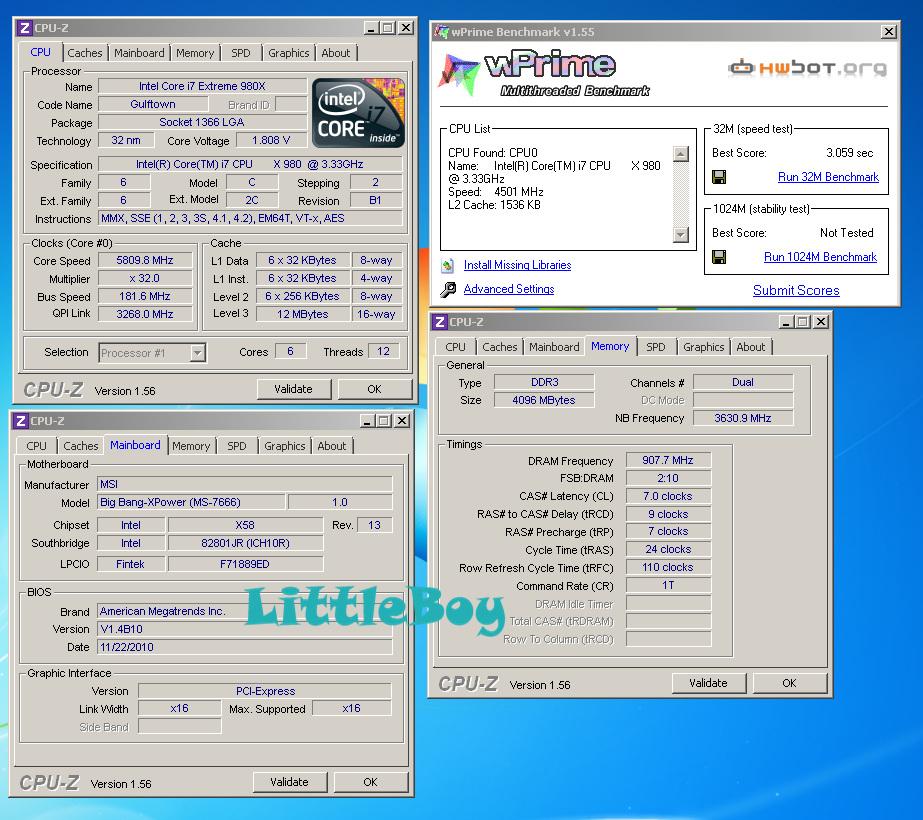Click Validate in top-left CPU-Z window
This screenshot has height=820, width=923.
pos(294,389)
